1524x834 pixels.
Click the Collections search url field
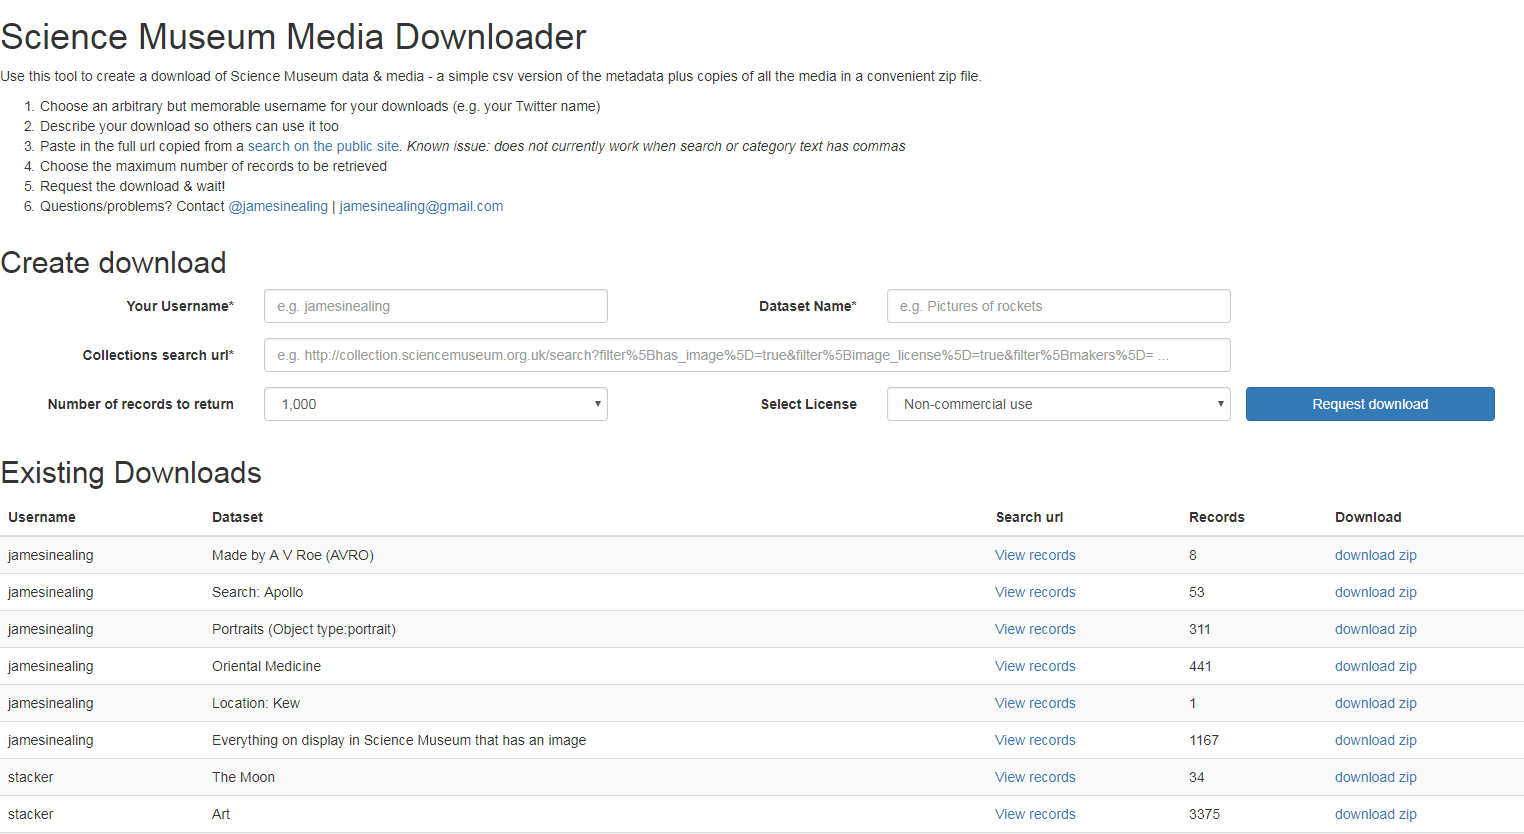point(747,355)
